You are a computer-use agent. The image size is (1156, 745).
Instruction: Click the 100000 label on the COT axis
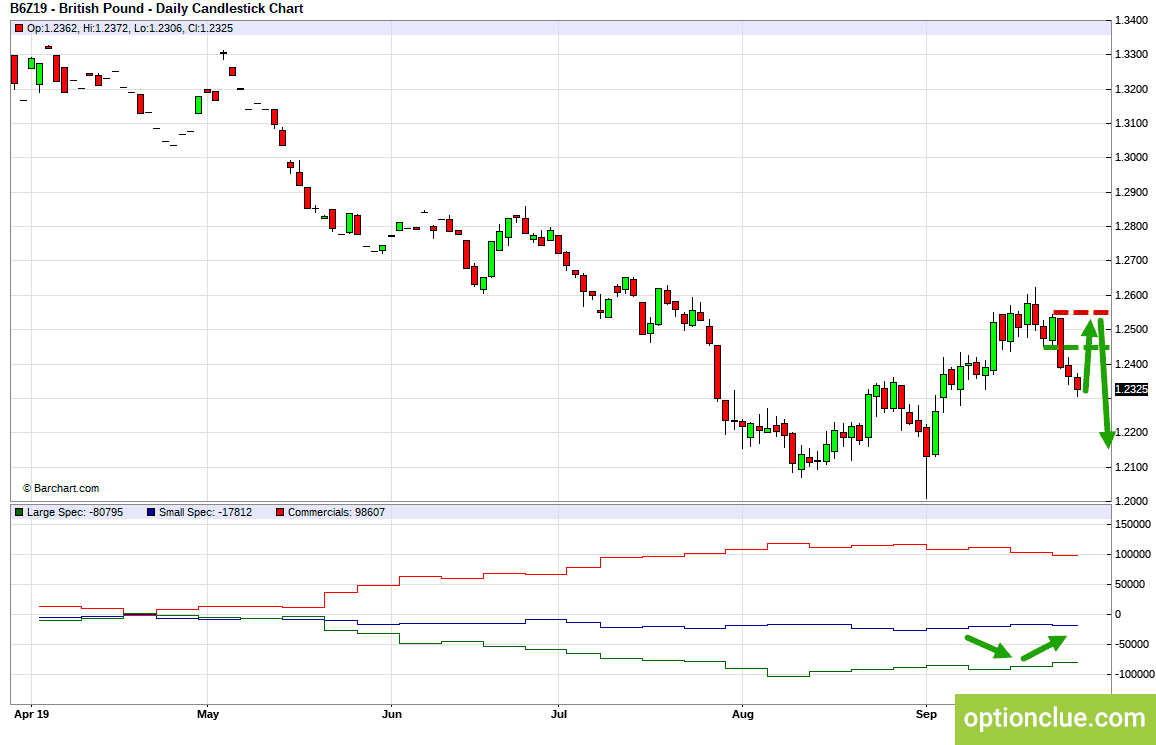click(1133, 554)
